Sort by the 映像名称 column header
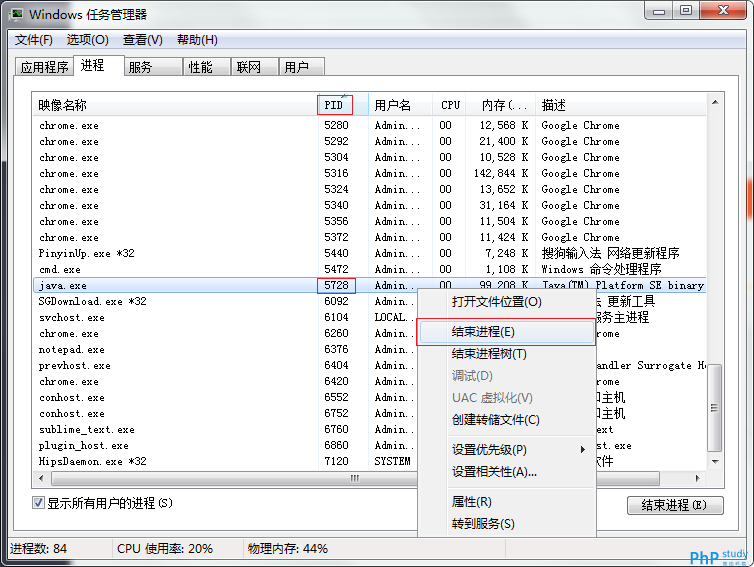Screen dimensions: 754x567 pyautogui.click(x=175, y=105)
